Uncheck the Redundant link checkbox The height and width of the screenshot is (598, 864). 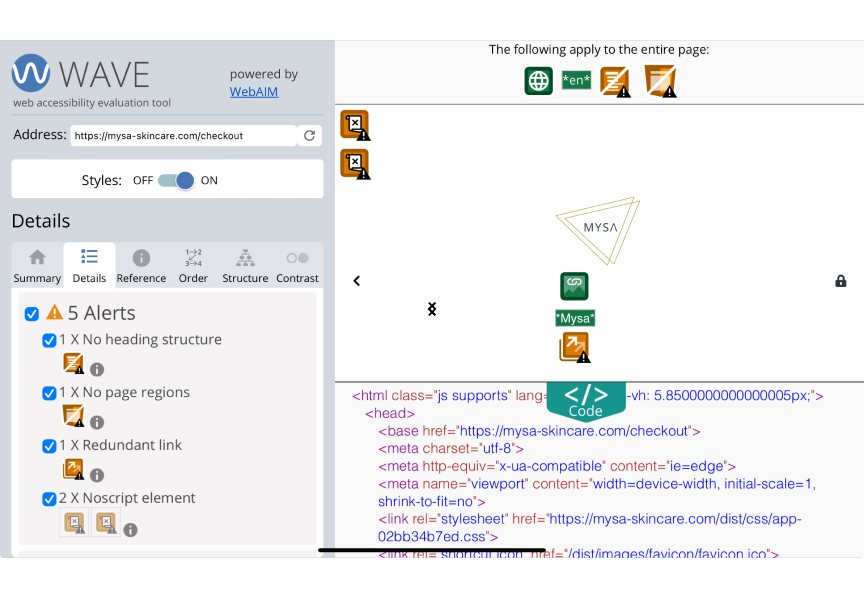pos(49,446)
